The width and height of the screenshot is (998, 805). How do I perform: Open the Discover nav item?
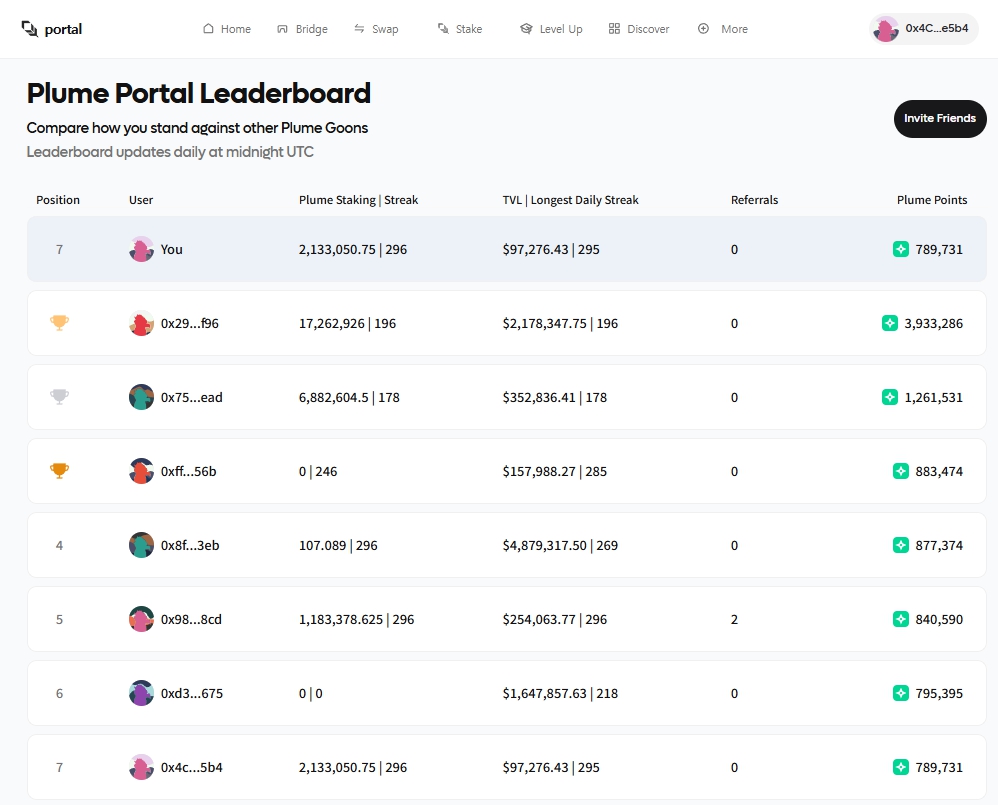pyautogui.click(x=639, y=29)
